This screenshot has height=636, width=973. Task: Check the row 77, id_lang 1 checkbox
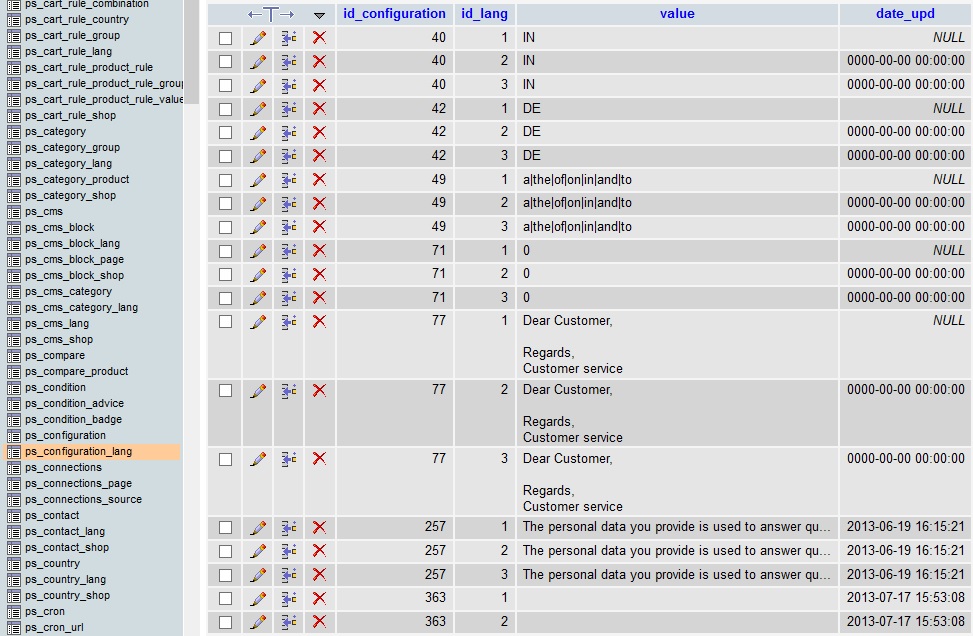pos(225,321)
